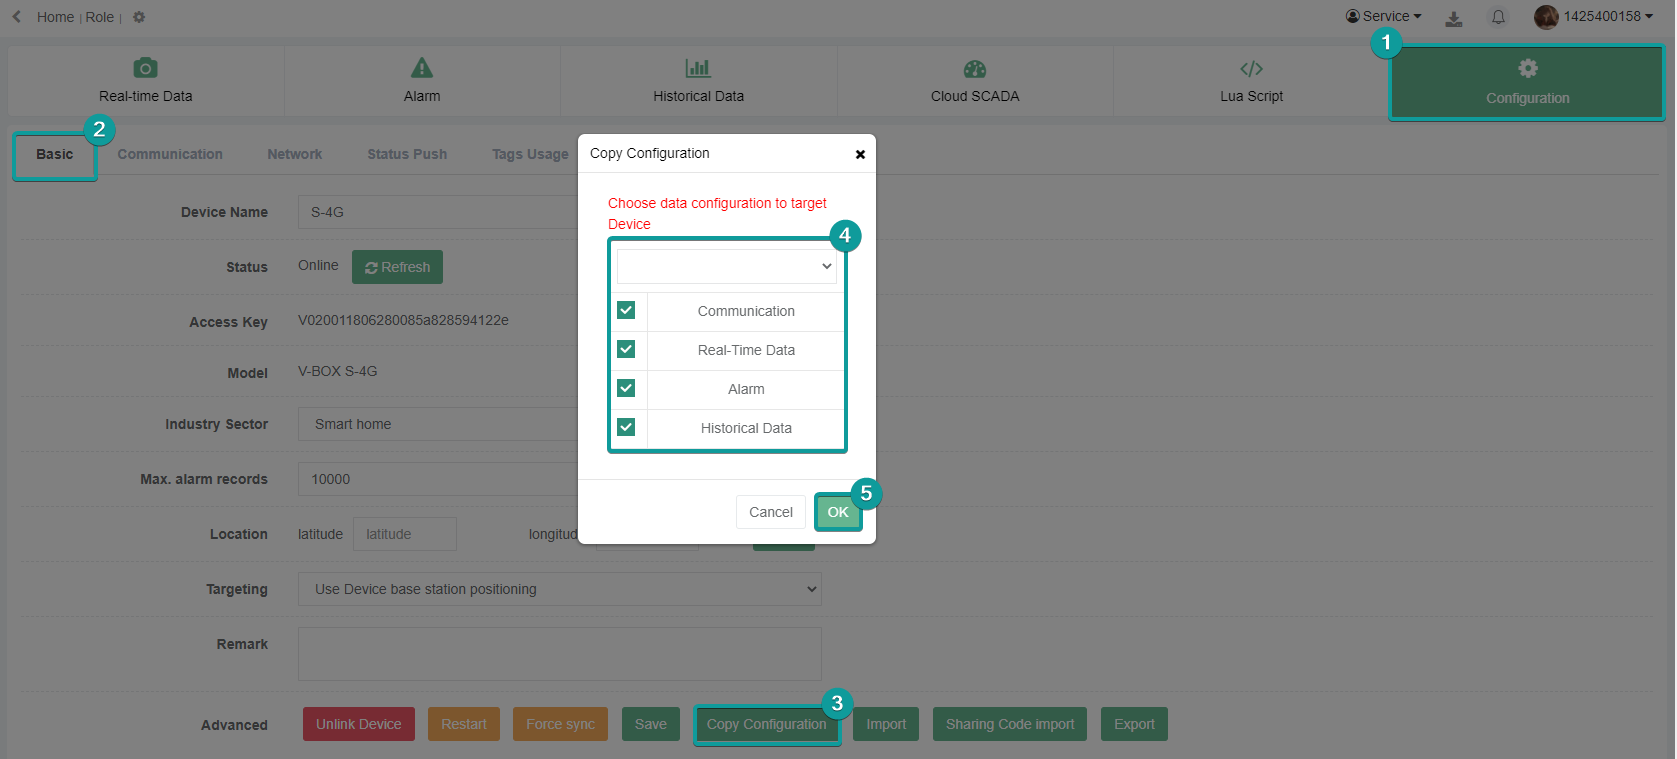Screen dimensions: 1677x759
Task: Click the Home breadcrumb link
Action: 55,17
